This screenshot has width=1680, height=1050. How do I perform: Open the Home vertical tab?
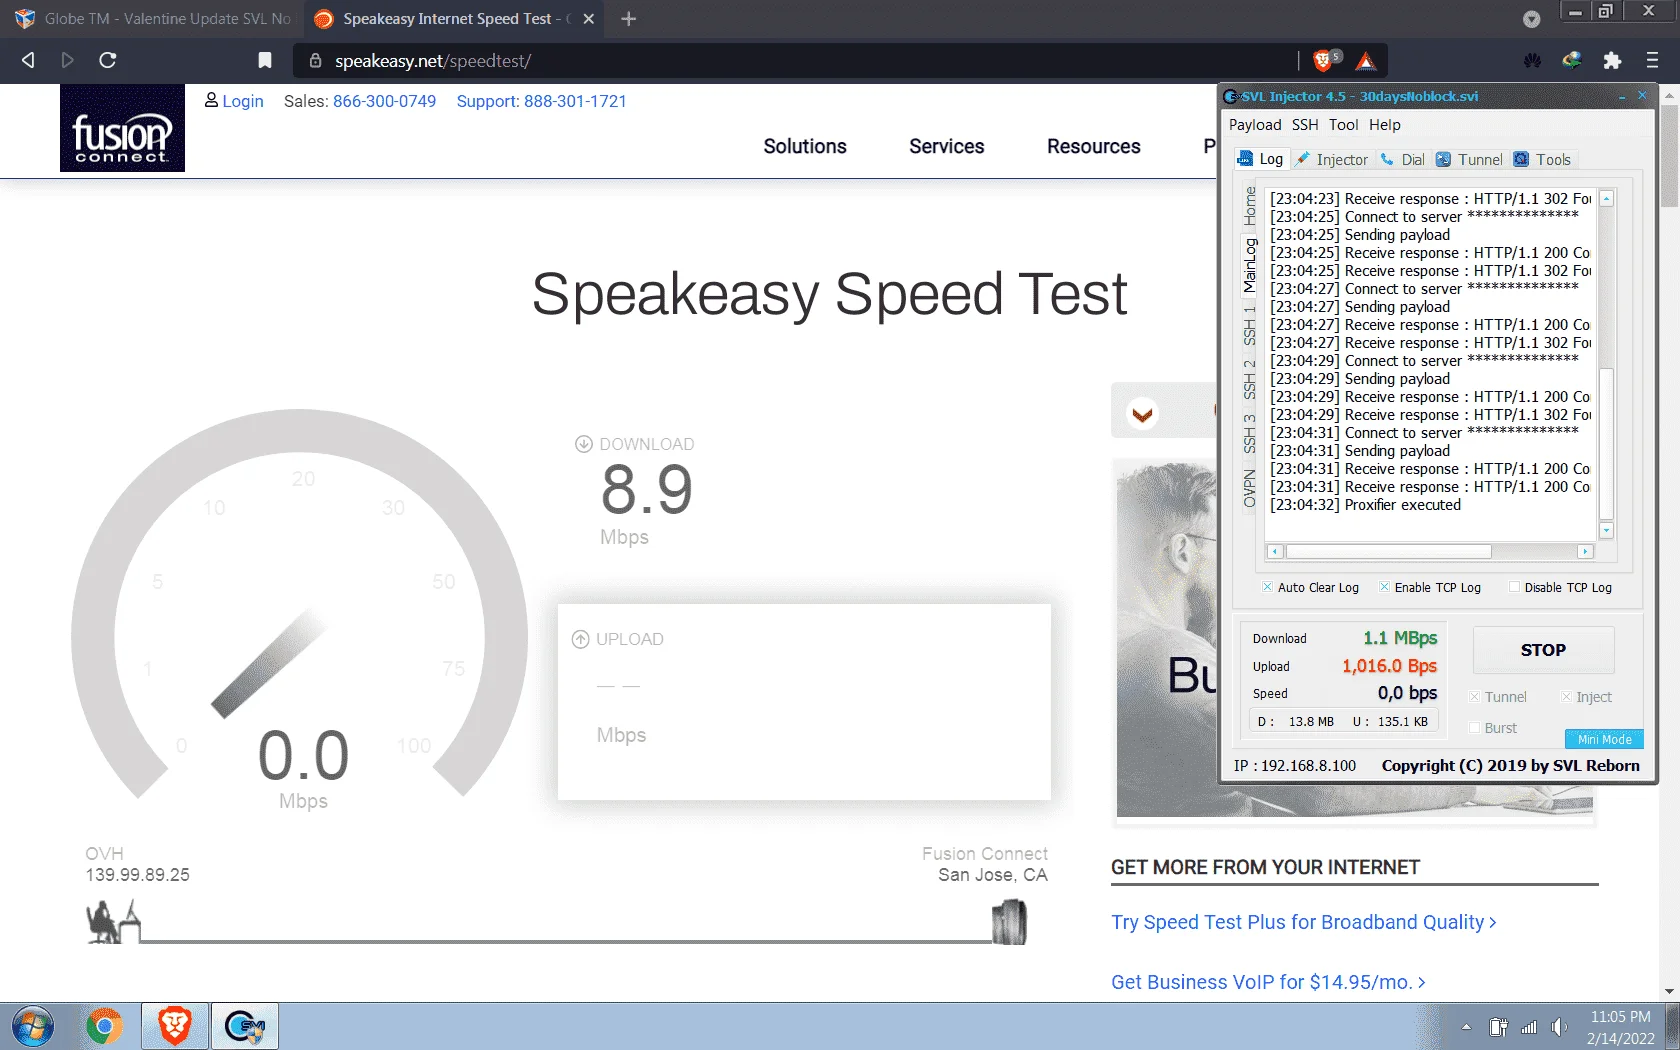coord(1250,206)
